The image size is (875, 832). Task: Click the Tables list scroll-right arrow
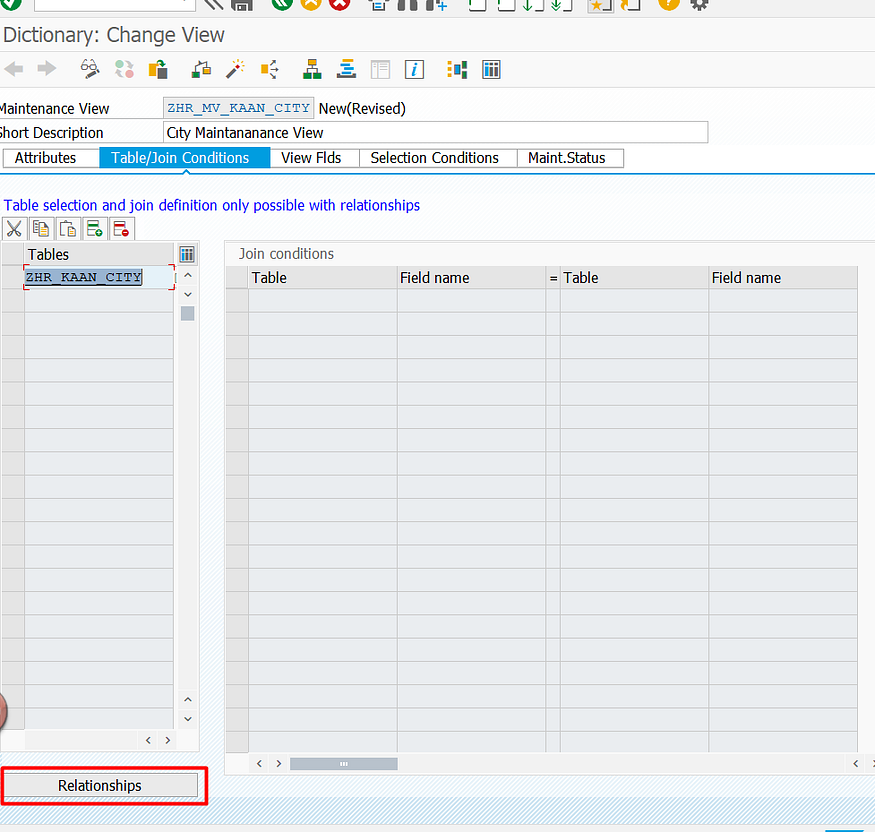point(168,740)
